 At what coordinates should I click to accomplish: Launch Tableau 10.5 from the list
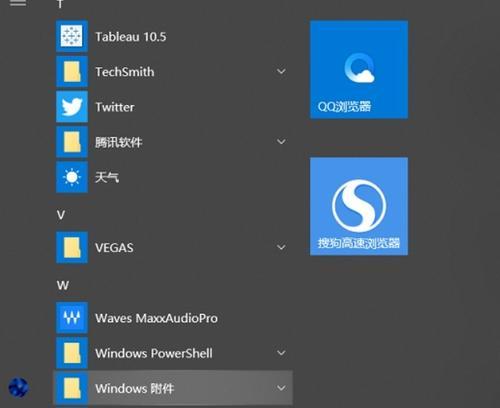(131, 37)
